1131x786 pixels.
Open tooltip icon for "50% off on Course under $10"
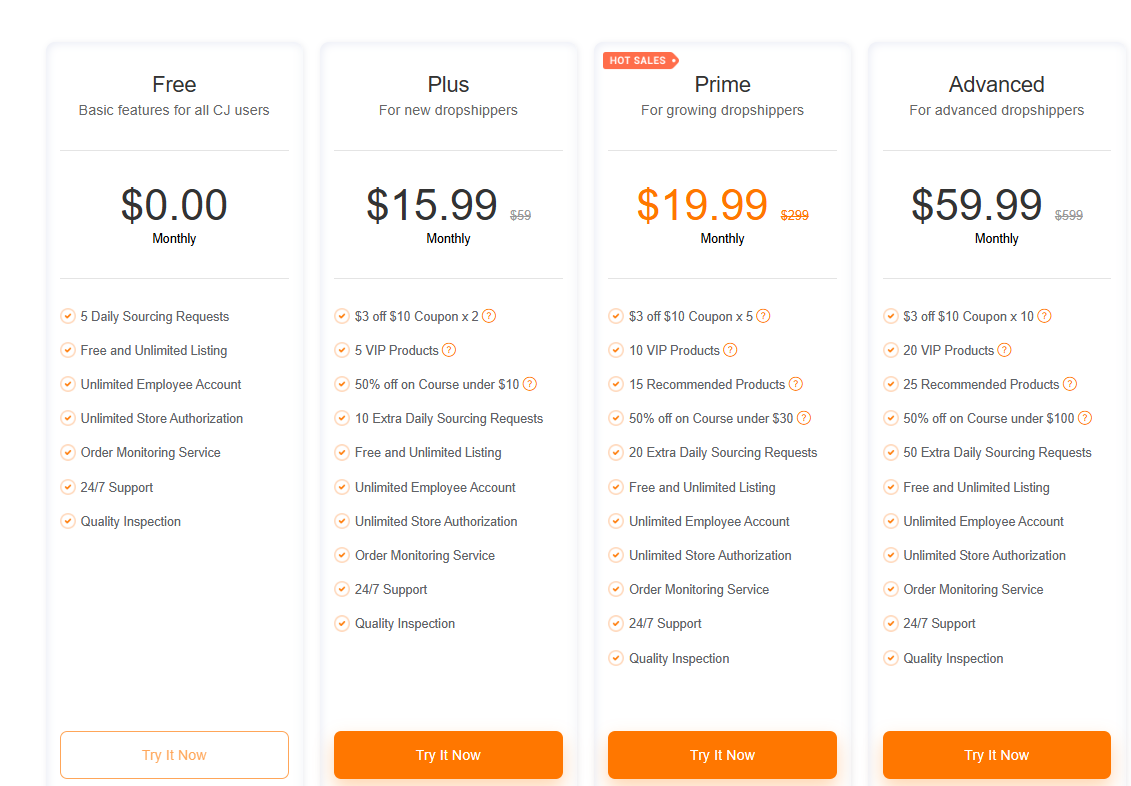[x=530, y=384]
